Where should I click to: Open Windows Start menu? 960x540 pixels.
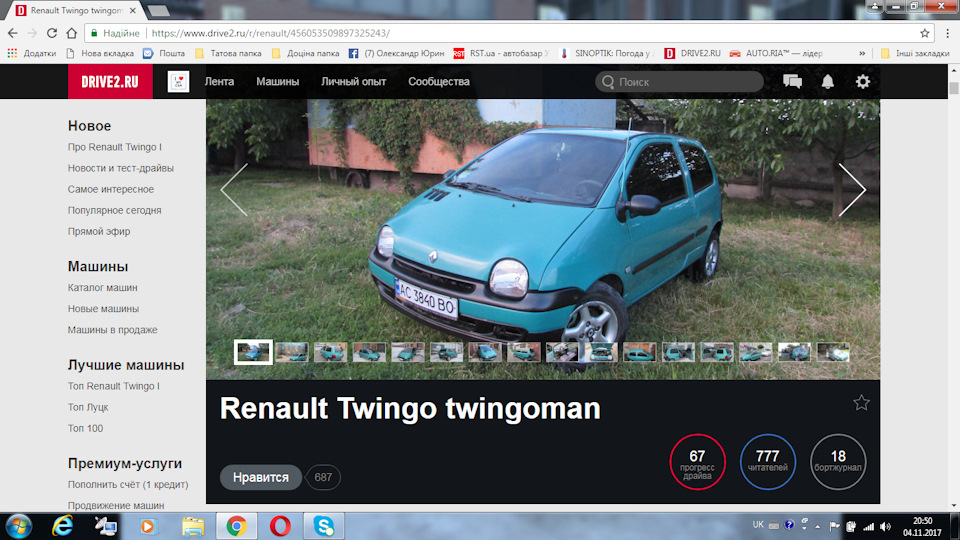tap(18, 526)
